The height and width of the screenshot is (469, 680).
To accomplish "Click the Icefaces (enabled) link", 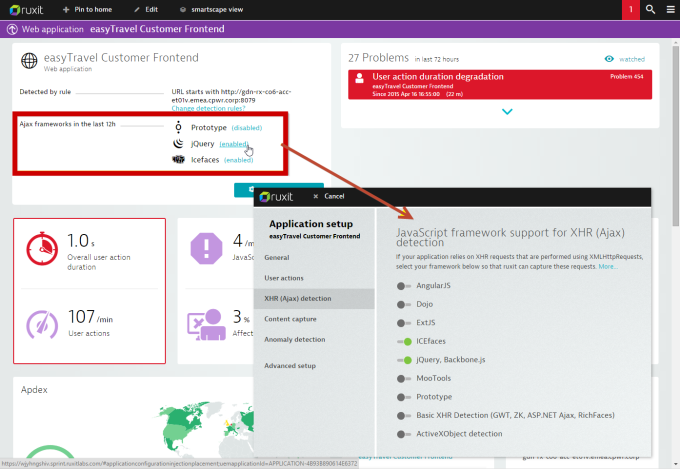I will (x=239, y=160).
